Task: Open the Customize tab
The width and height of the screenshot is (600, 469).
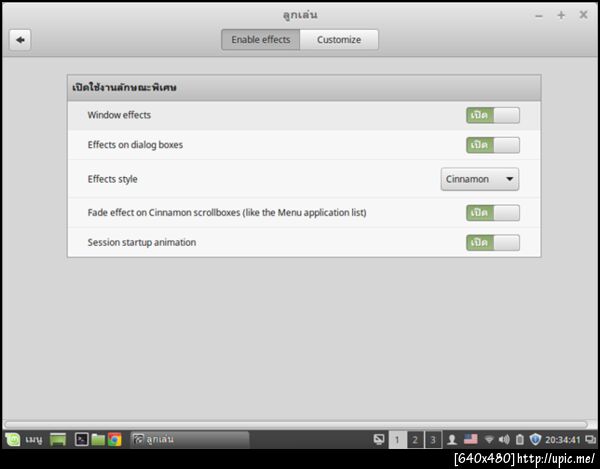Action: [339, 40]
